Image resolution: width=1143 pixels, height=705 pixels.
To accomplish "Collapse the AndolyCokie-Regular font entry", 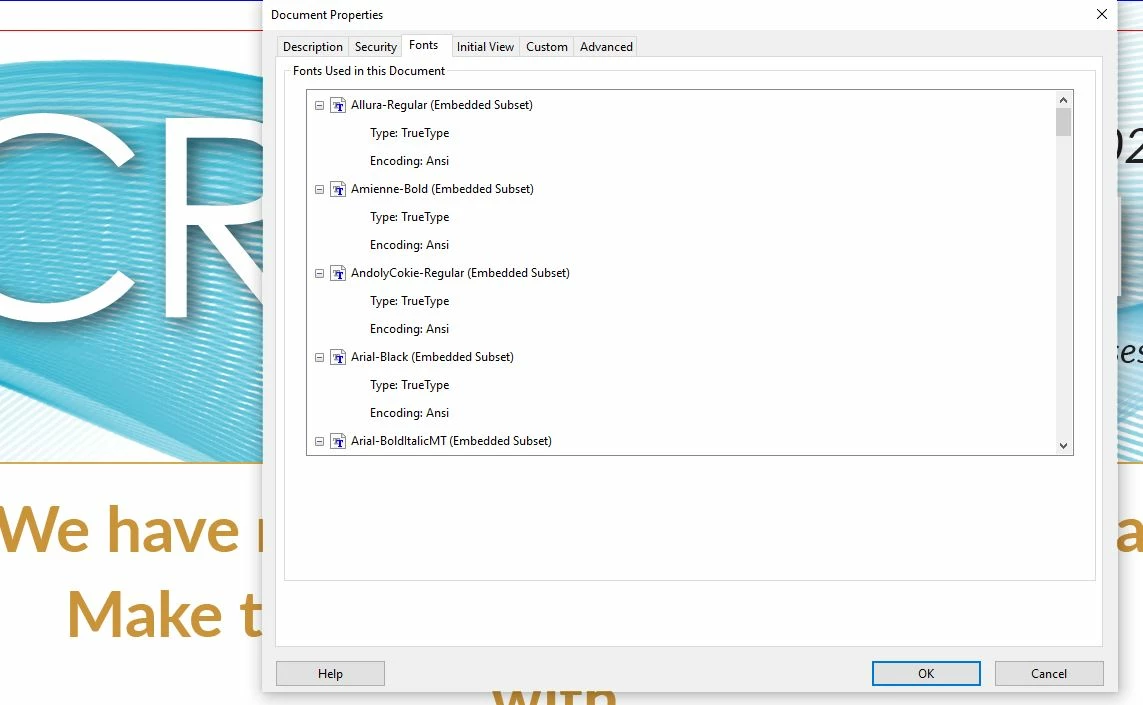I will click(319, 273).
